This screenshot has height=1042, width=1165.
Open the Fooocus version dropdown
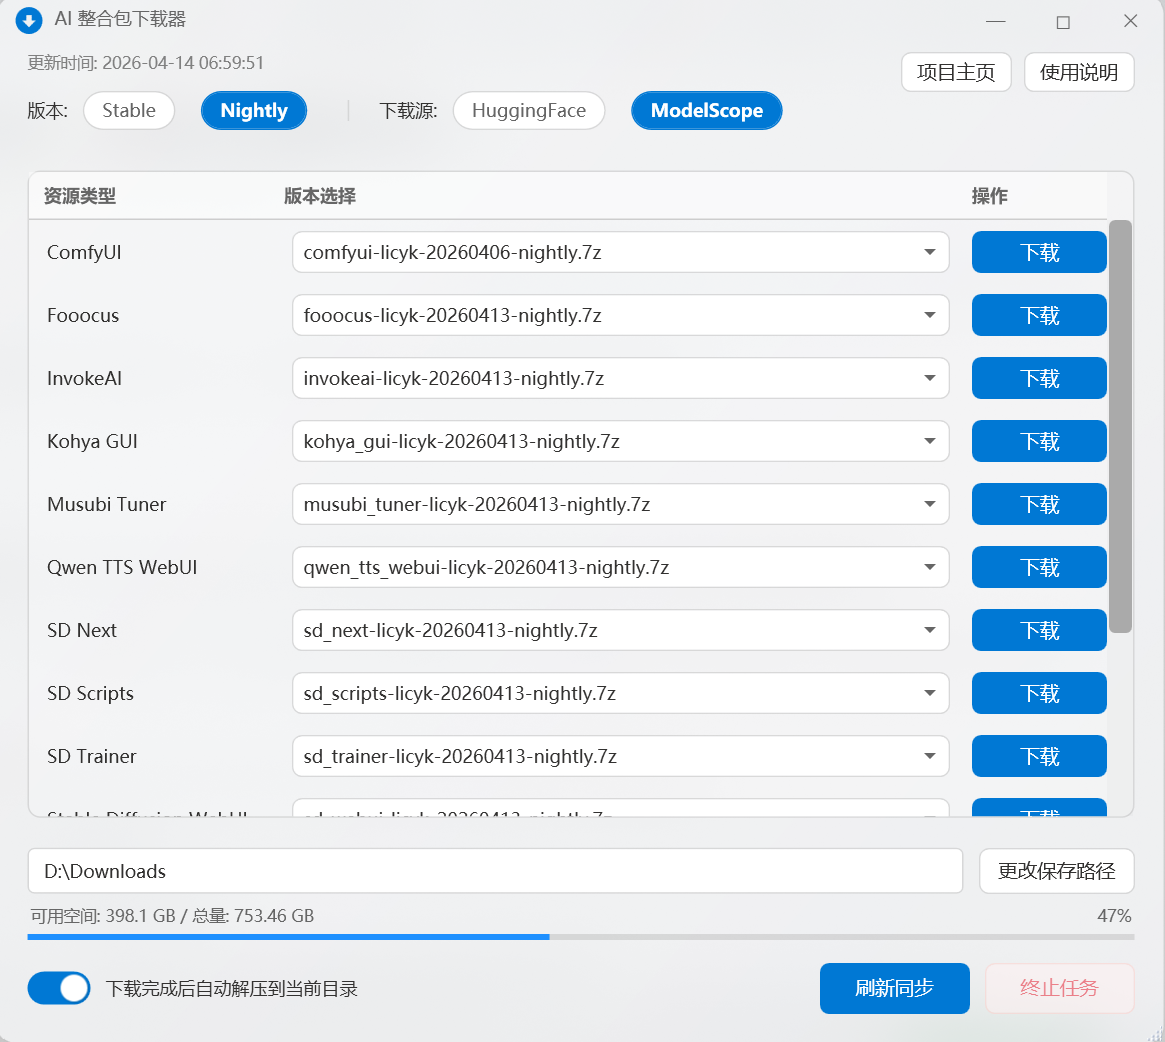(x=620, y=315)
